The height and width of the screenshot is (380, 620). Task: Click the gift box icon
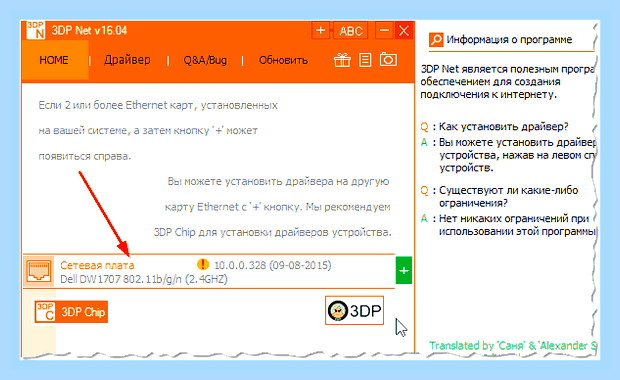coord(342,60)
